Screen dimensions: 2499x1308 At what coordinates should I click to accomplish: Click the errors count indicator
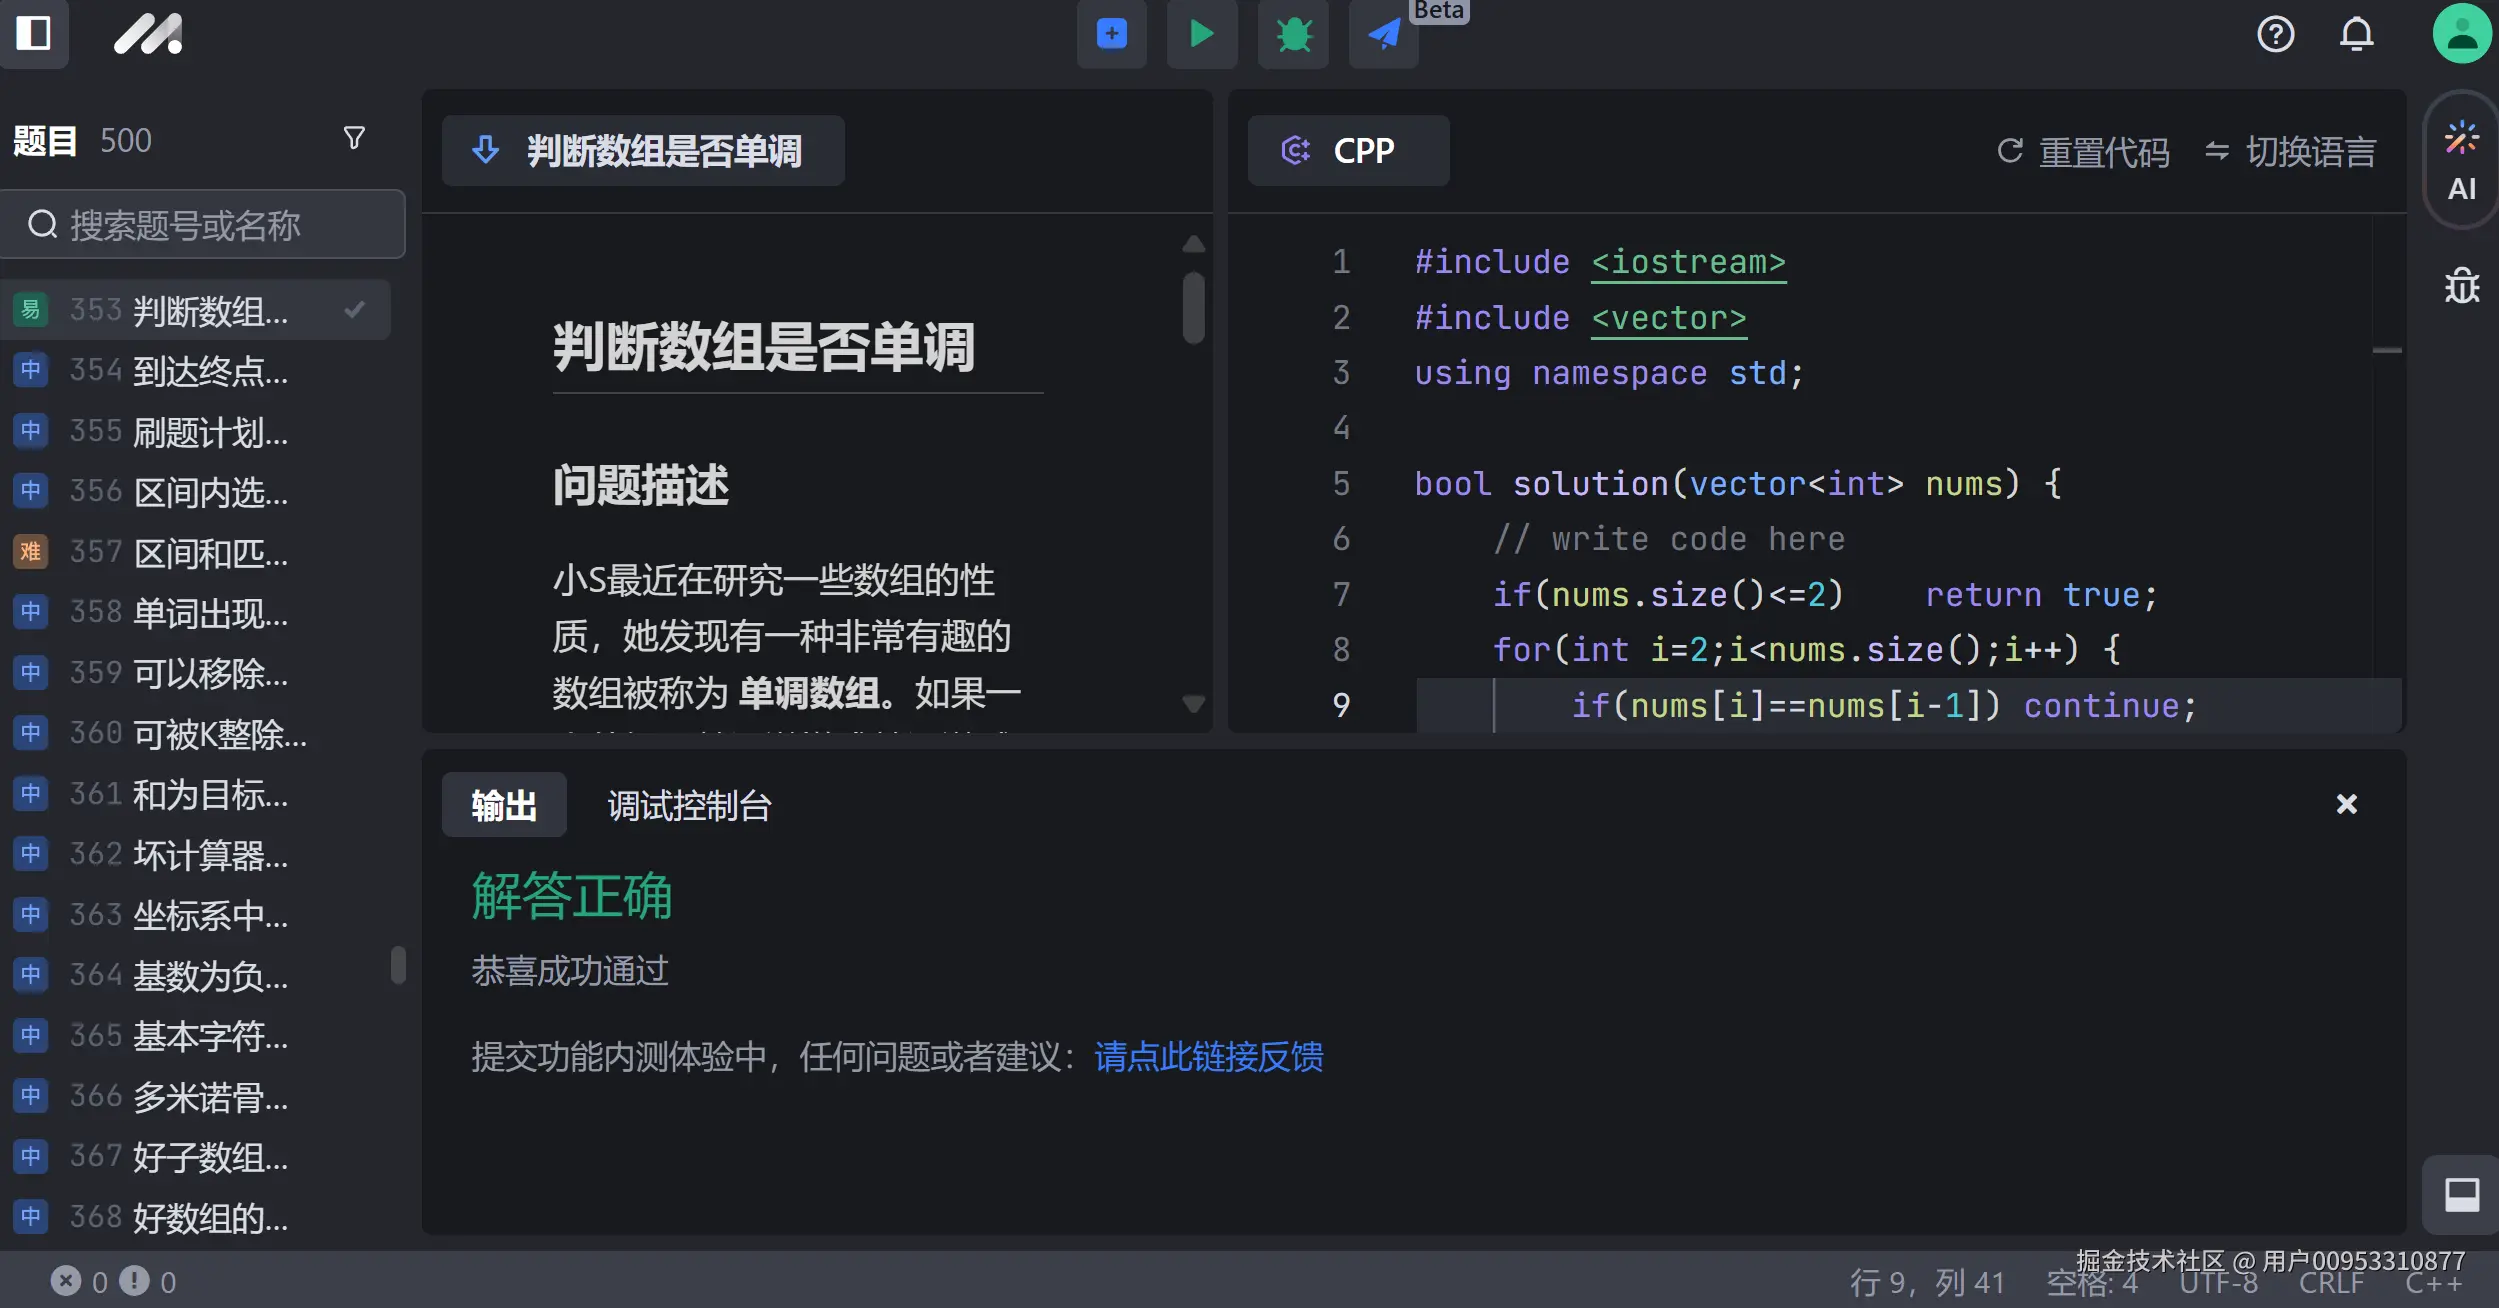(79, 1281)
